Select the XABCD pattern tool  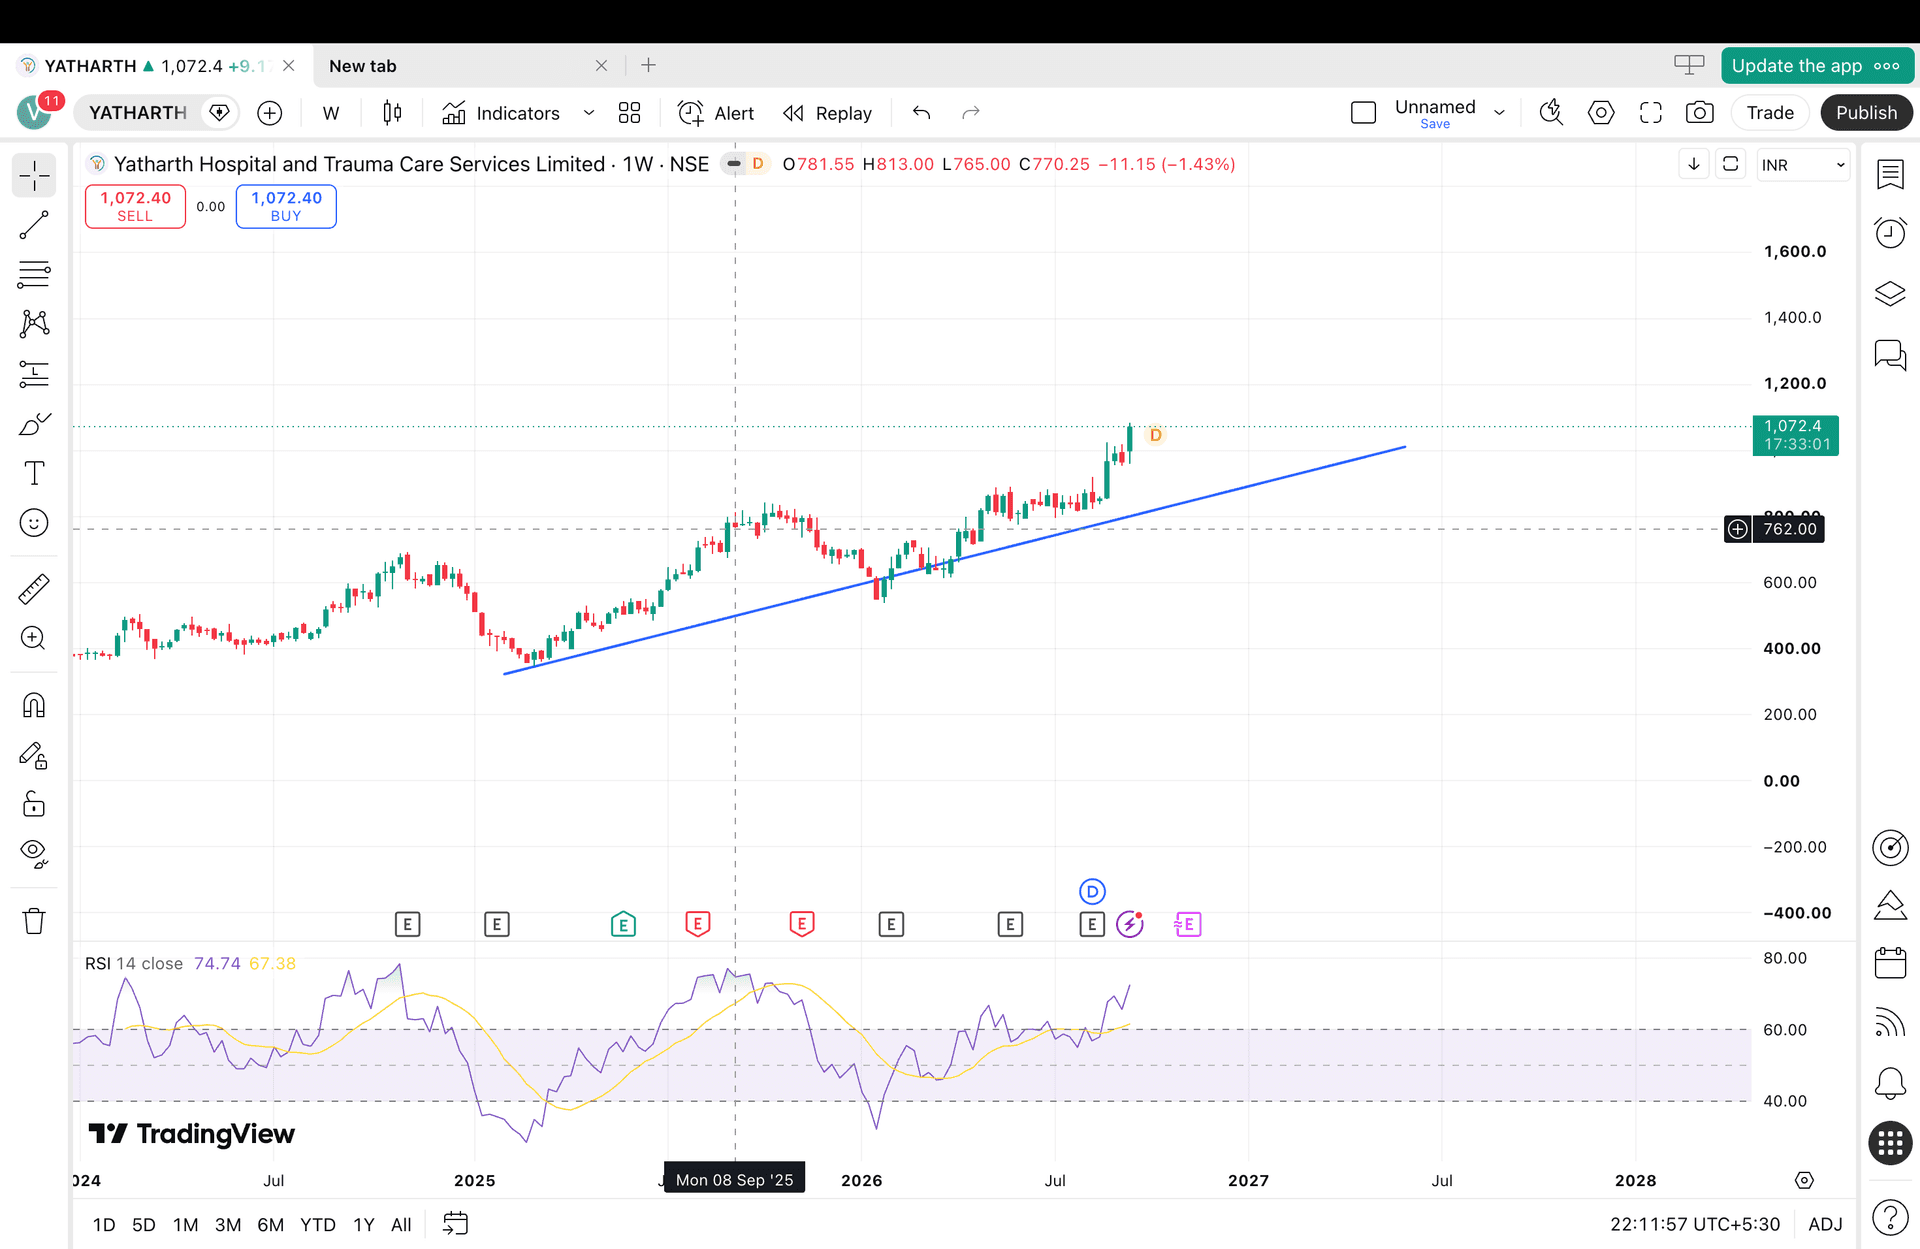(x=34, y=324)
